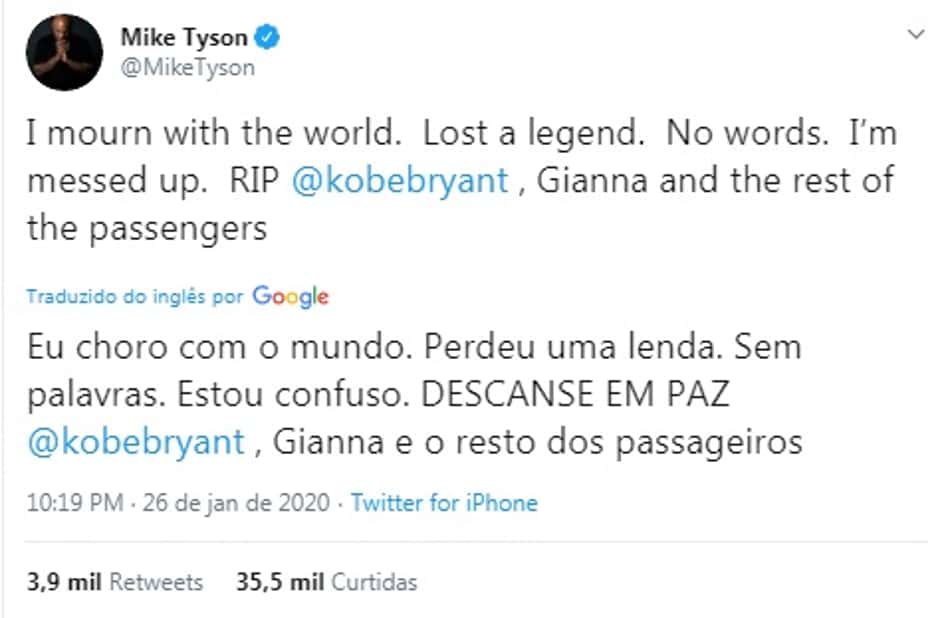Image resolution: width=950 pixels, height=618 pixels.
Task: Open the 10:19 PM timestamp link
Action: point(75,503)
